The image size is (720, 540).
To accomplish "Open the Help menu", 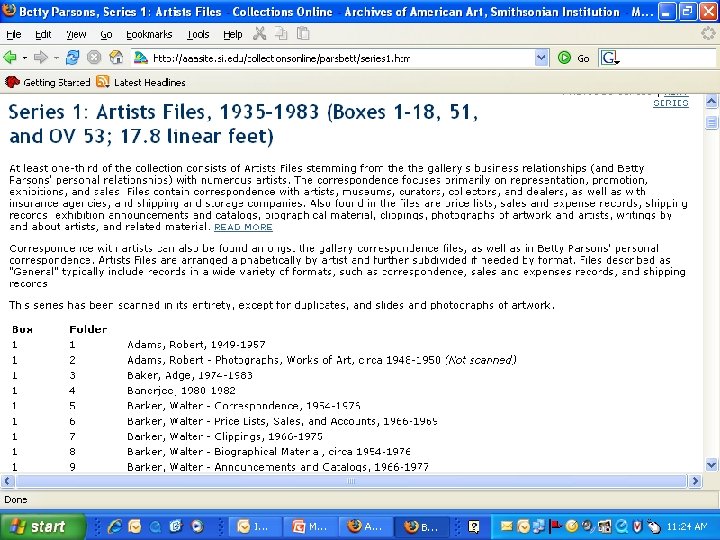I will click(x=233, y=34).
